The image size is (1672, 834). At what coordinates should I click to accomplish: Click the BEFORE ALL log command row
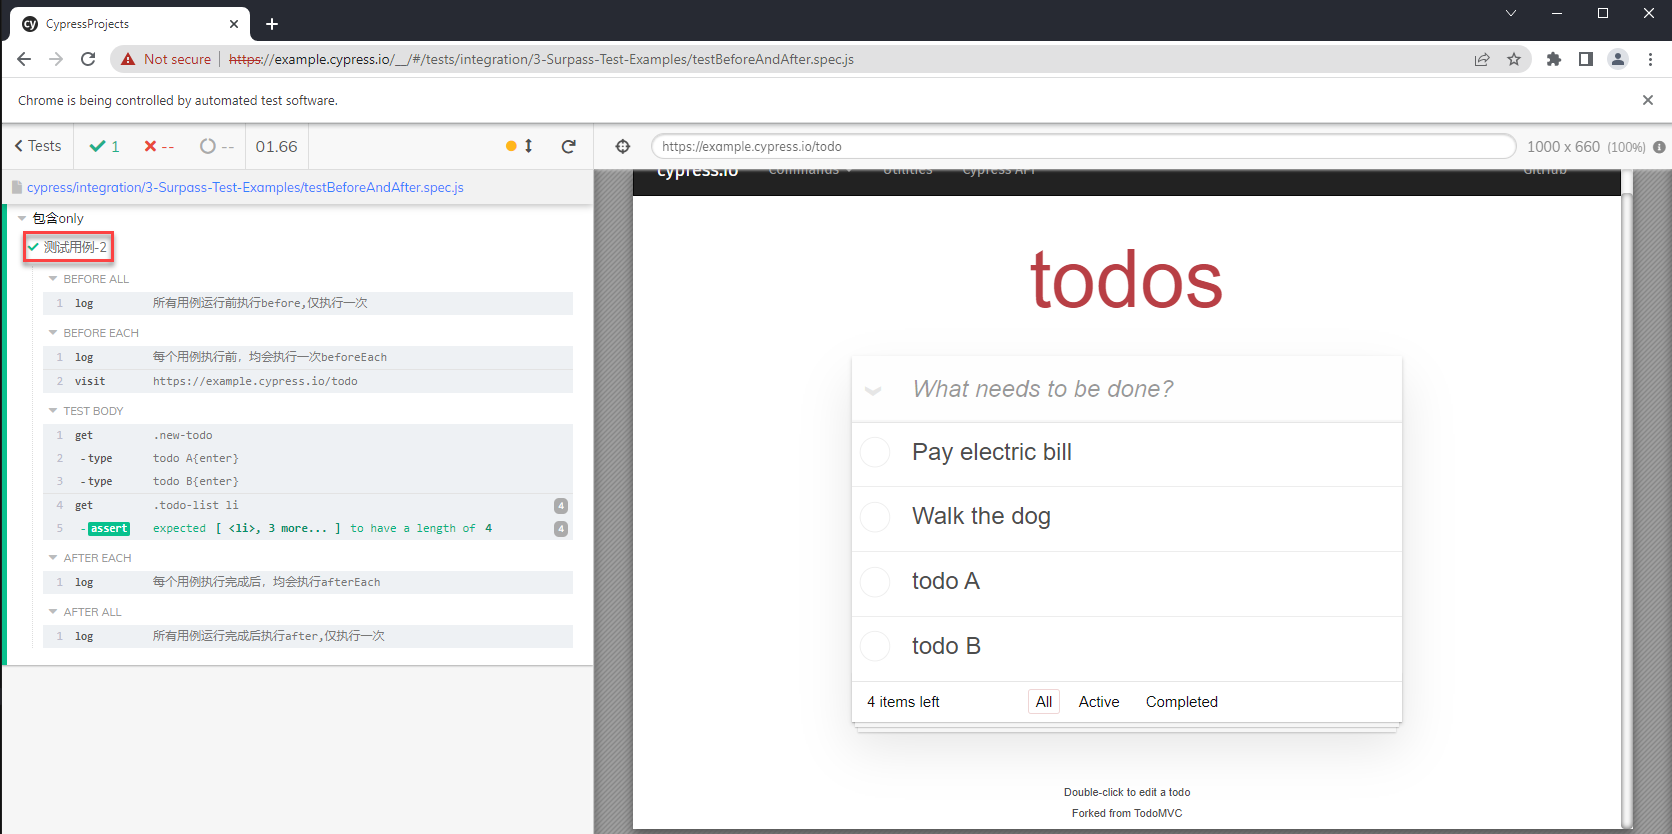(x=308, y=303)
